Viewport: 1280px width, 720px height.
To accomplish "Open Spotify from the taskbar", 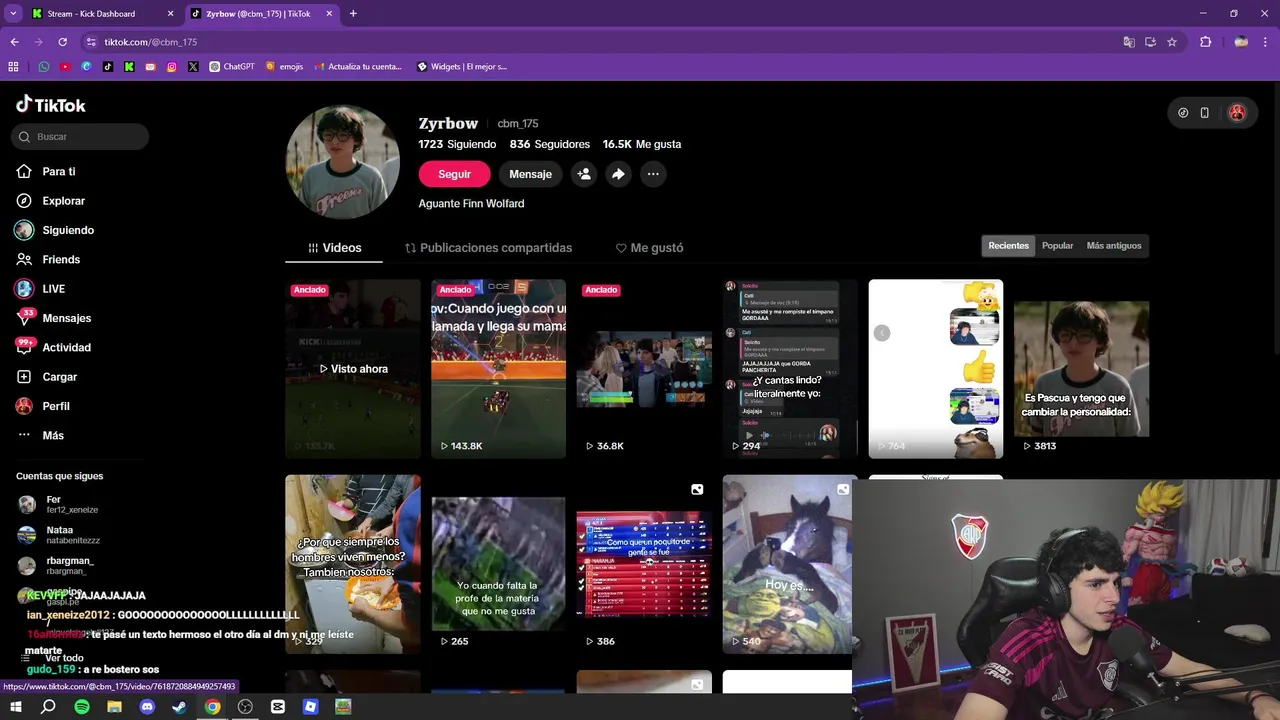I will point(82,707).
